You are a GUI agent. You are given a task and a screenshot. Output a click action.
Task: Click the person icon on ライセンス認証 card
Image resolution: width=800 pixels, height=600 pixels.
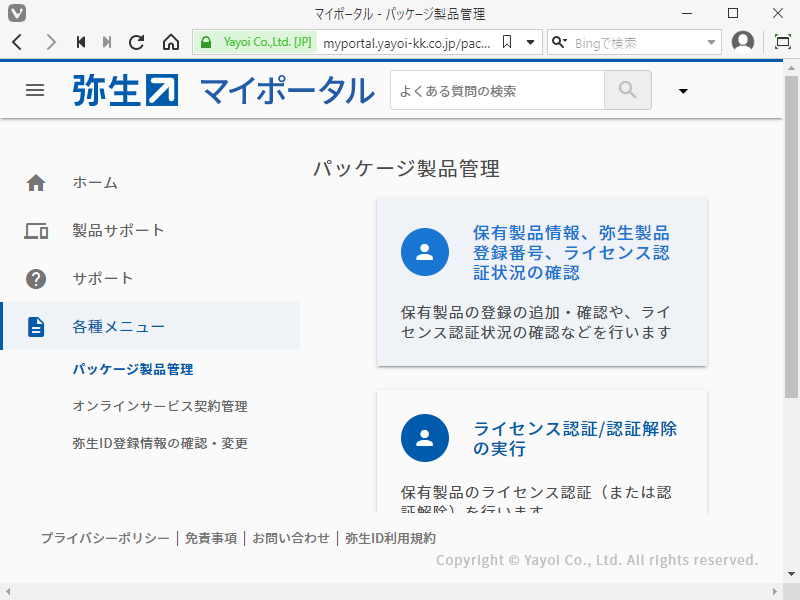(x=424, y=438)
